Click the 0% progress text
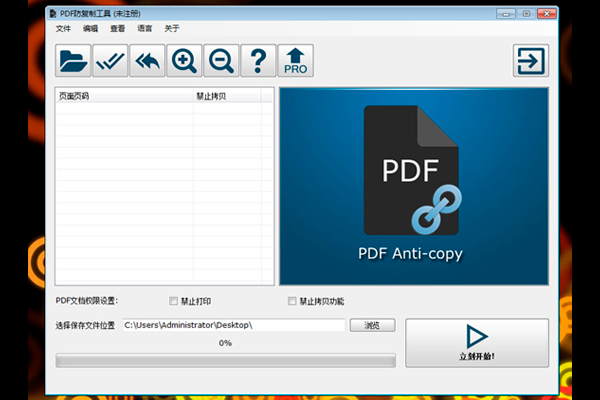600x400 pixels. [225, 343]
